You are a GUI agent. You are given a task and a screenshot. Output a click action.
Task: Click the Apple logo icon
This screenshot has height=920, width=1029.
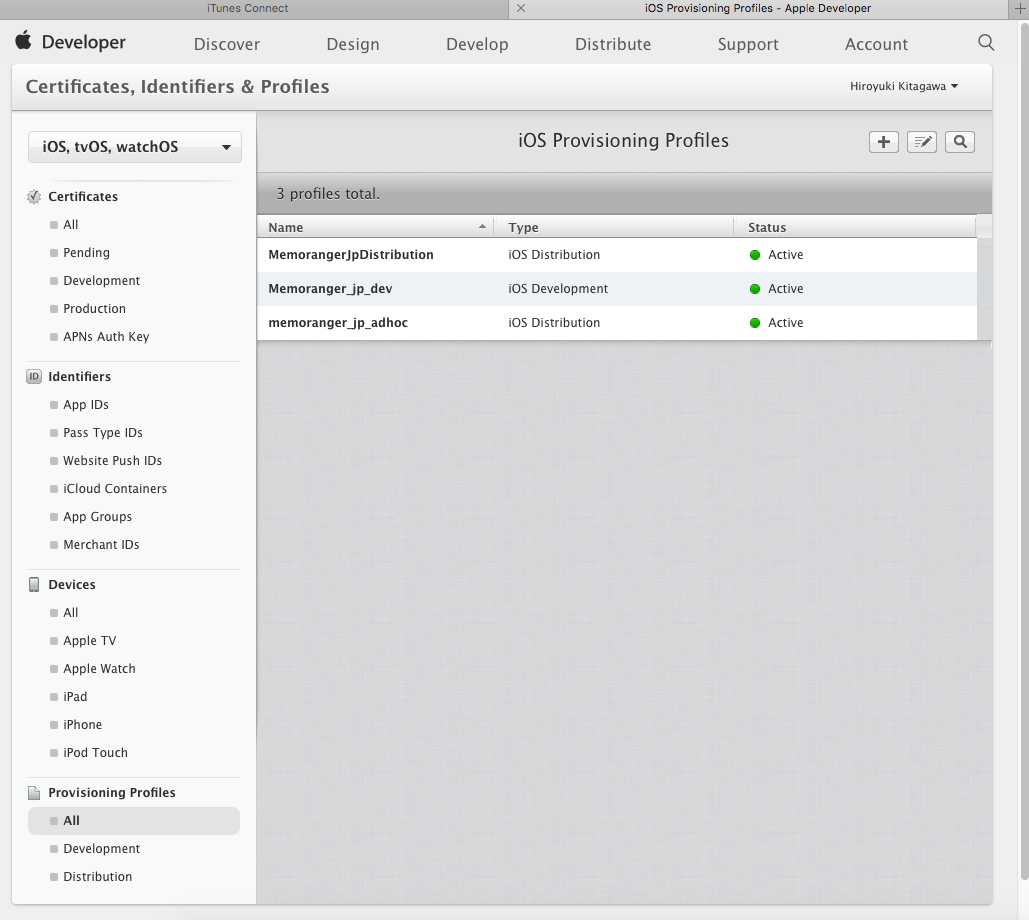(x=24, y=41)
